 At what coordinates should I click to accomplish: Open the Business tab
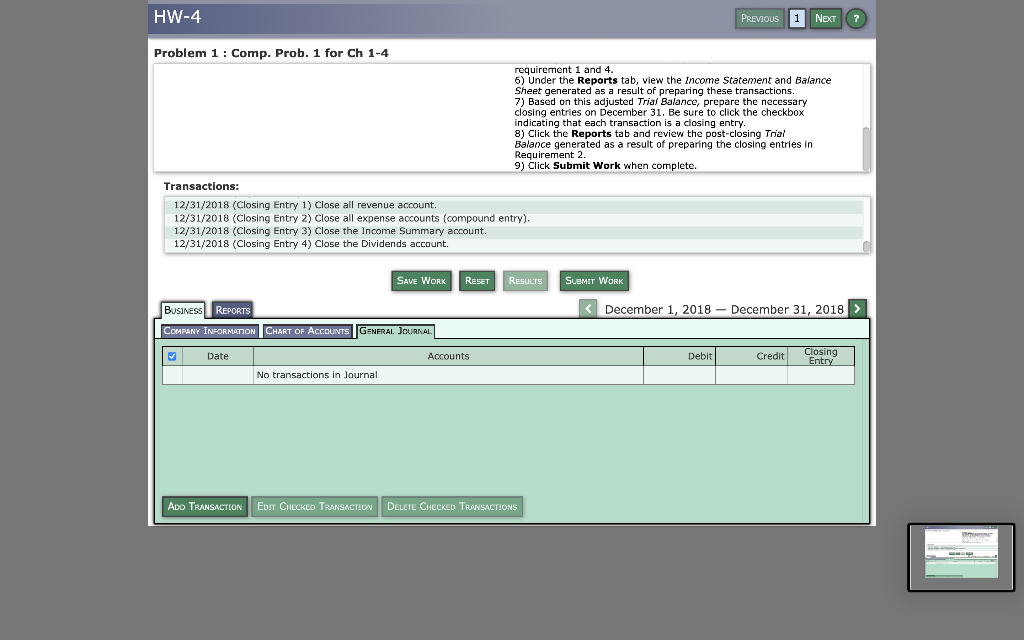[x=182, y=309]
